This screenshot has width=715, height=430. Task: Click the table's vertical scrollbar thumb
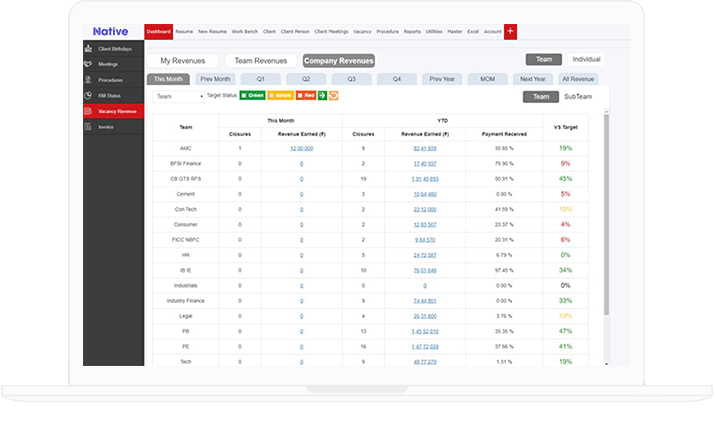pos(606,214)
